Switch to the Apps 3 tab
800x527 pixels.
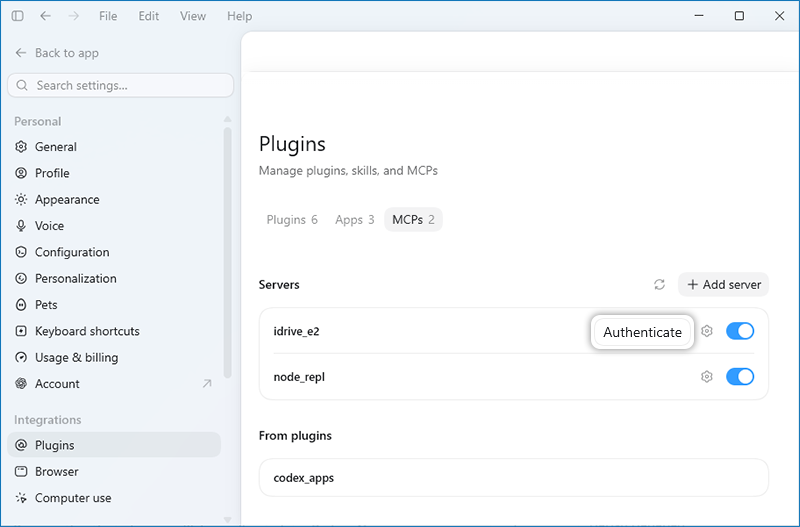[x=355, y=220]
